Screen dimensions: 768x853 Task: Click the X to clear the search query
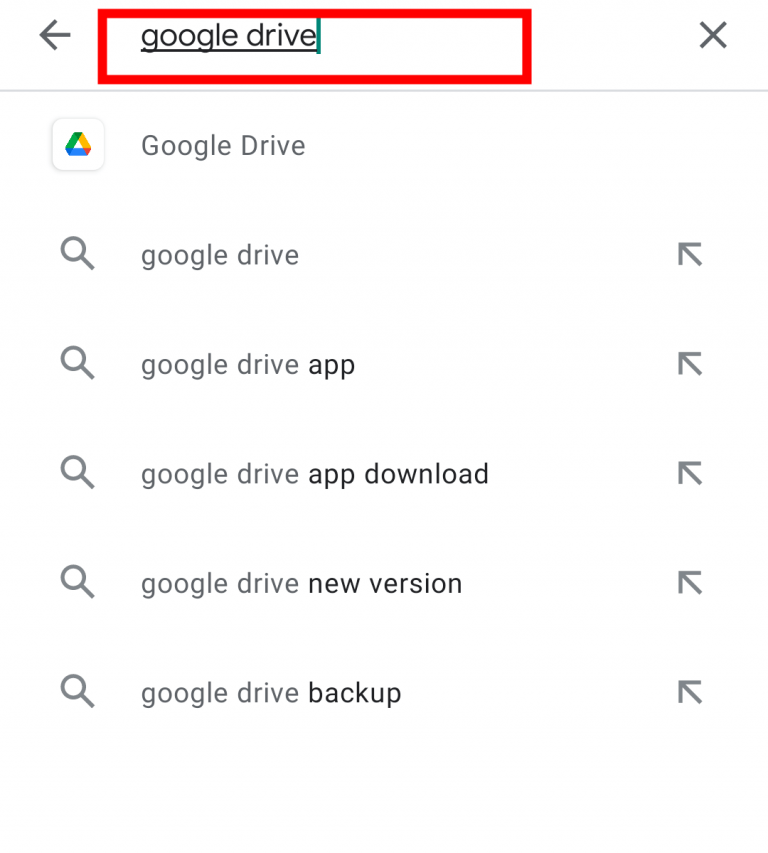(712, 35)
